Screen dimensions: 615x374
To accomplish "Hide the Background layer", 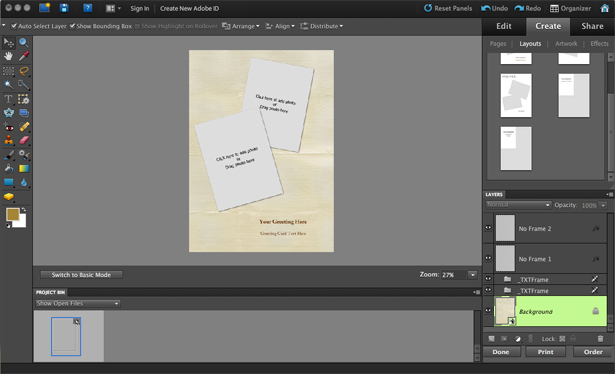I will coord(488,310).
